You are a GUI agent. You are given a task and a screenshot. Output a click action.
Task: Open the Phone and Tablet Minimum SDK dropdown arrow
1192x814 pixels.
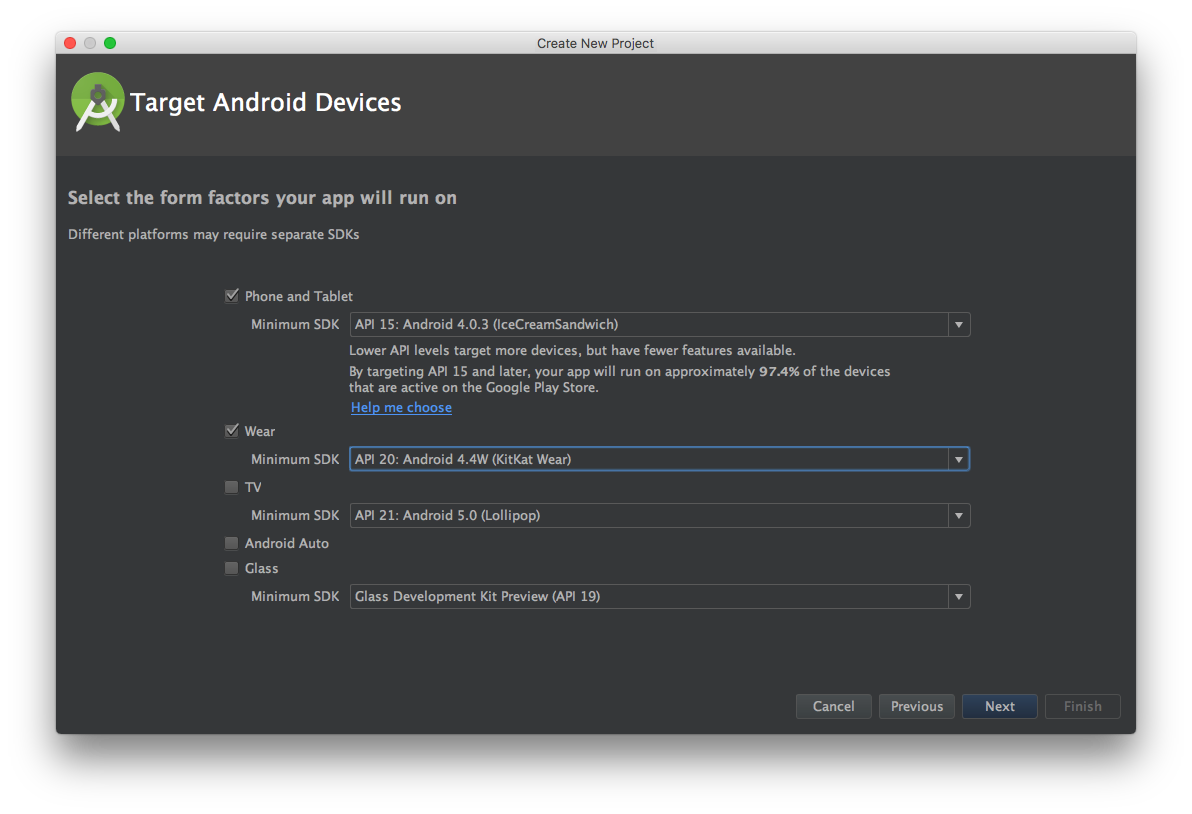(x=959, y=325)
